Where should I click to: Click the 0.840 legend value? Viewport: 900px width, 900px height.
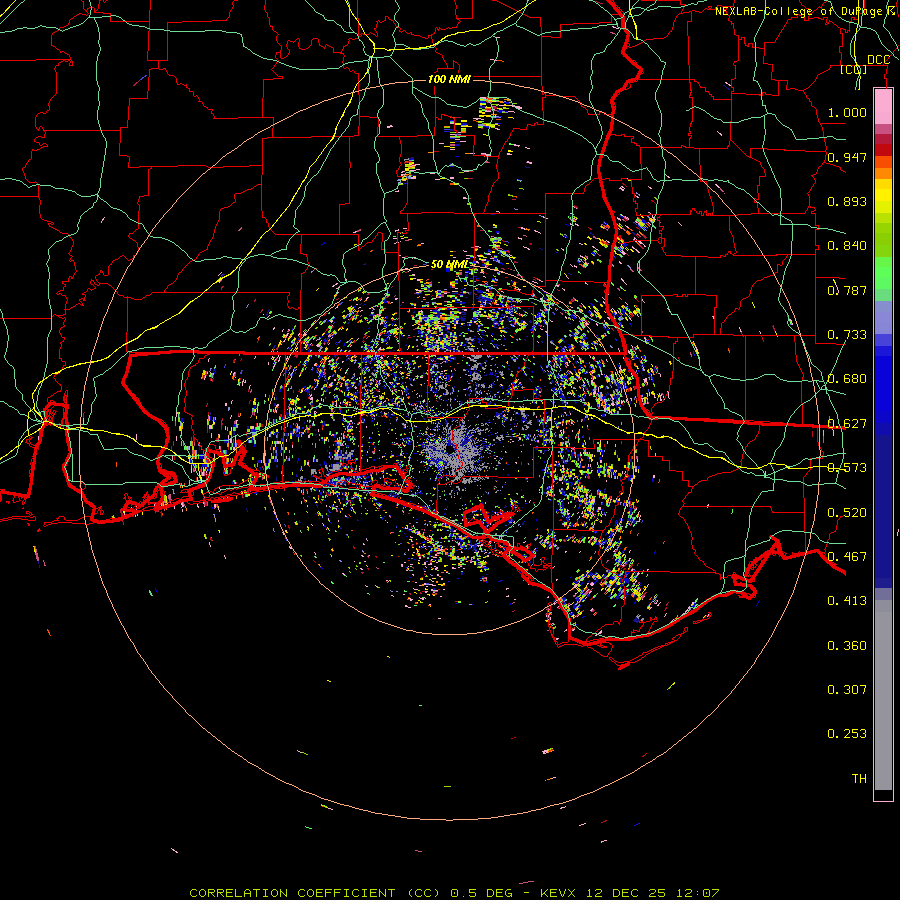click(847, 246)
